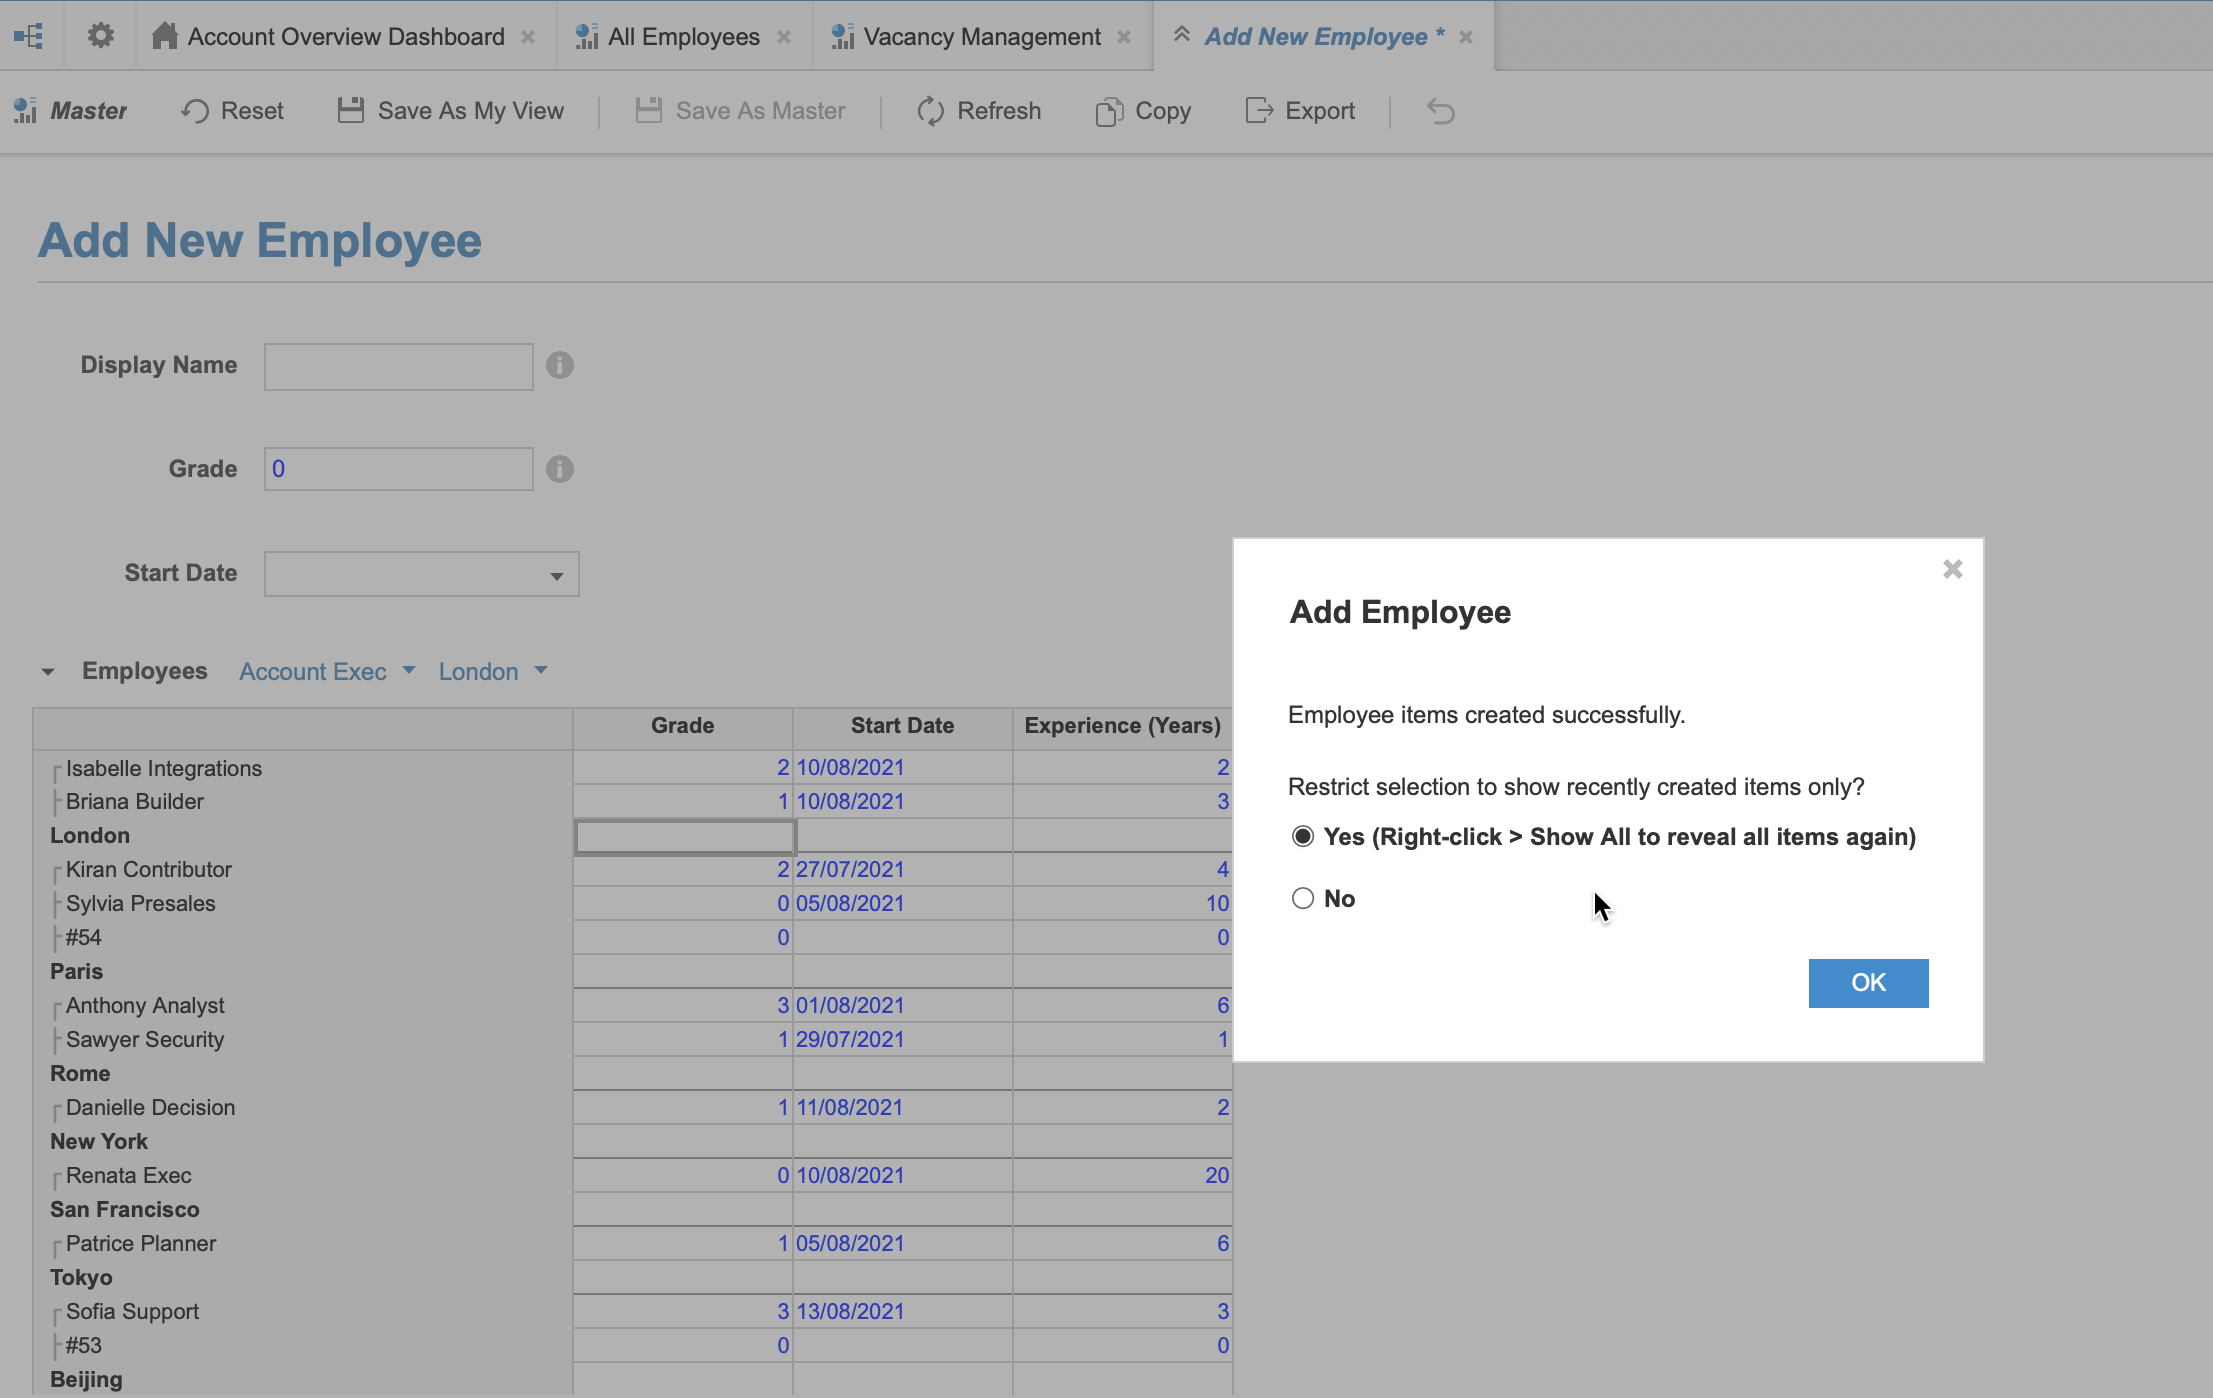The height and width of the screenshot is (1398, 2213).
Task: Expand the Employees tree section
Action: (47, 672)
